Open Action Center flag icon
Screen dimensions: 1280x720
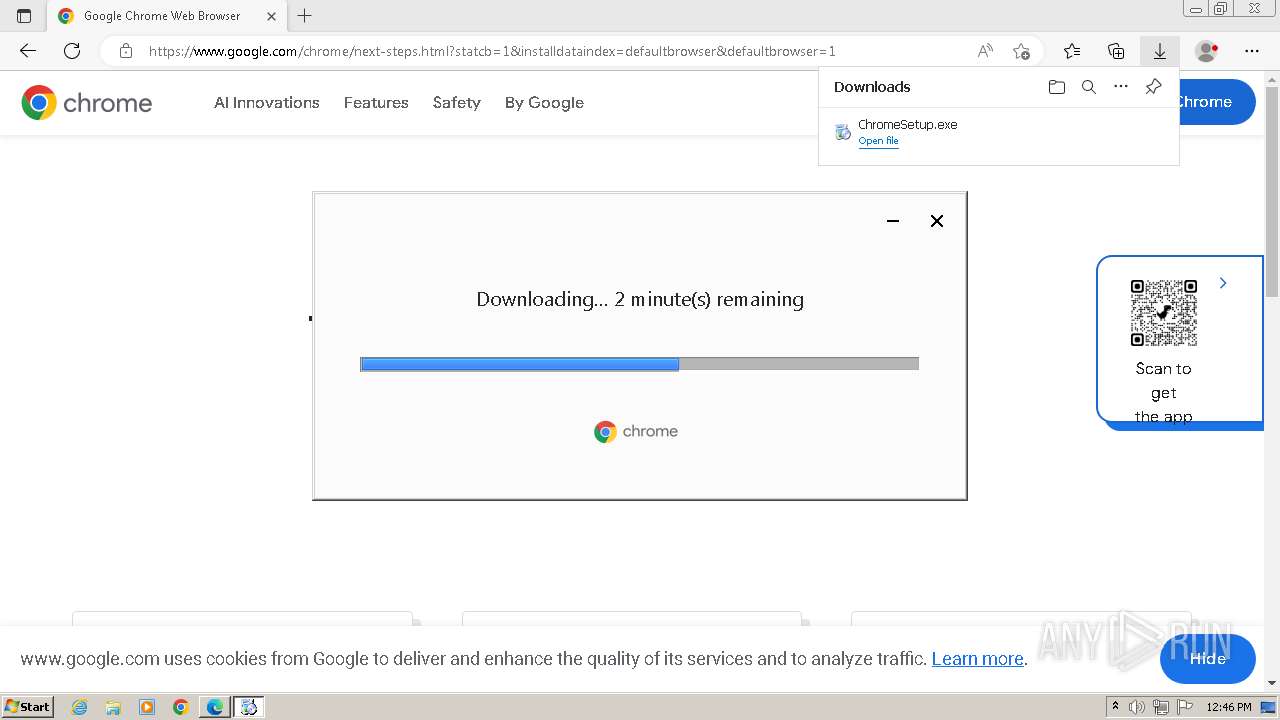1185,707
